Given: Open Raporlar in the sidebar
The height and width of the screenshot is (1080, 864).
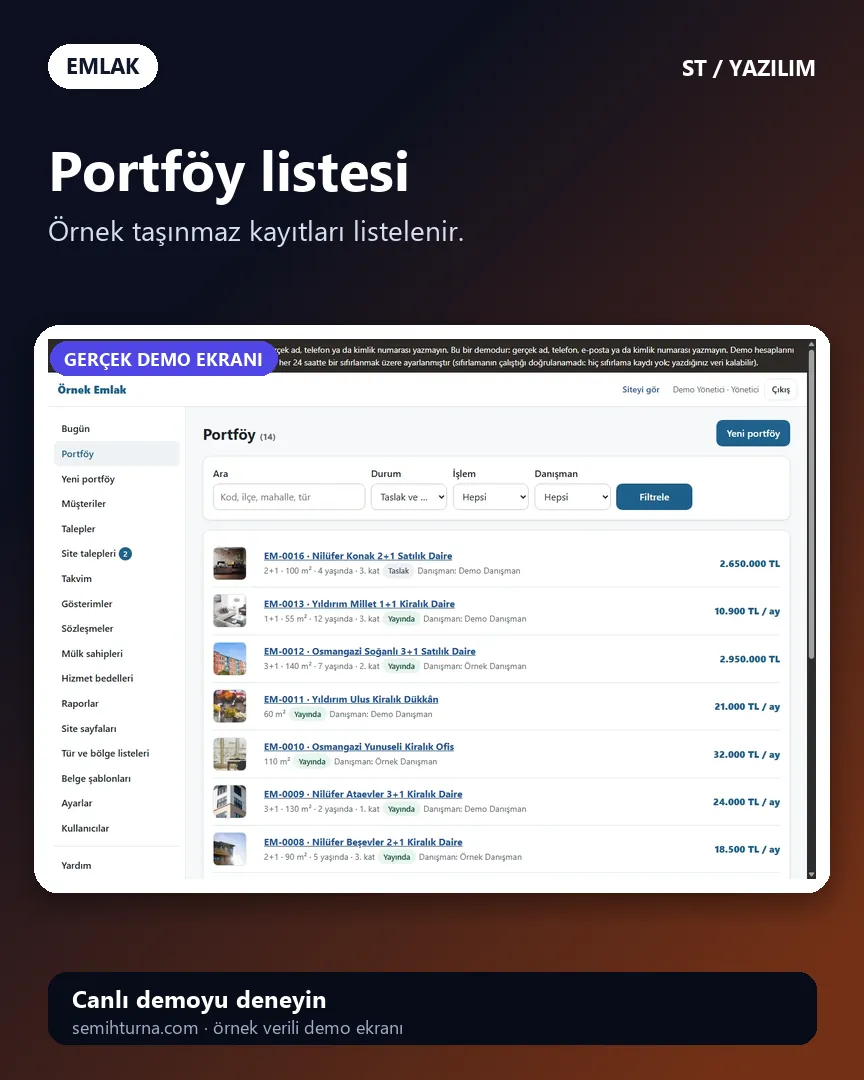Looking at the screenshot, I should [79, 703].
